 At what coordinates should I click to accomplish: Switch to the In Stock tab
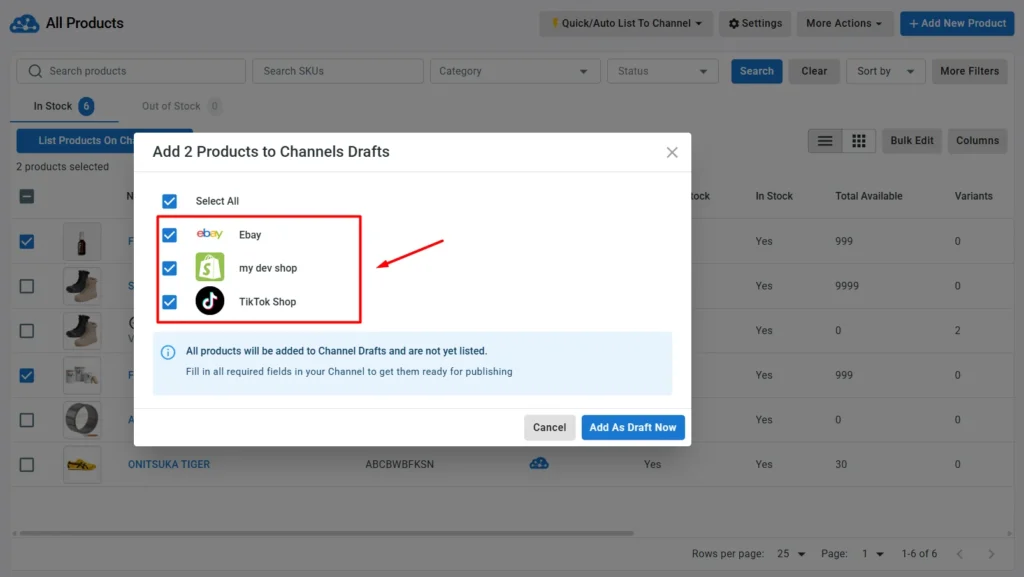[63, 106]
